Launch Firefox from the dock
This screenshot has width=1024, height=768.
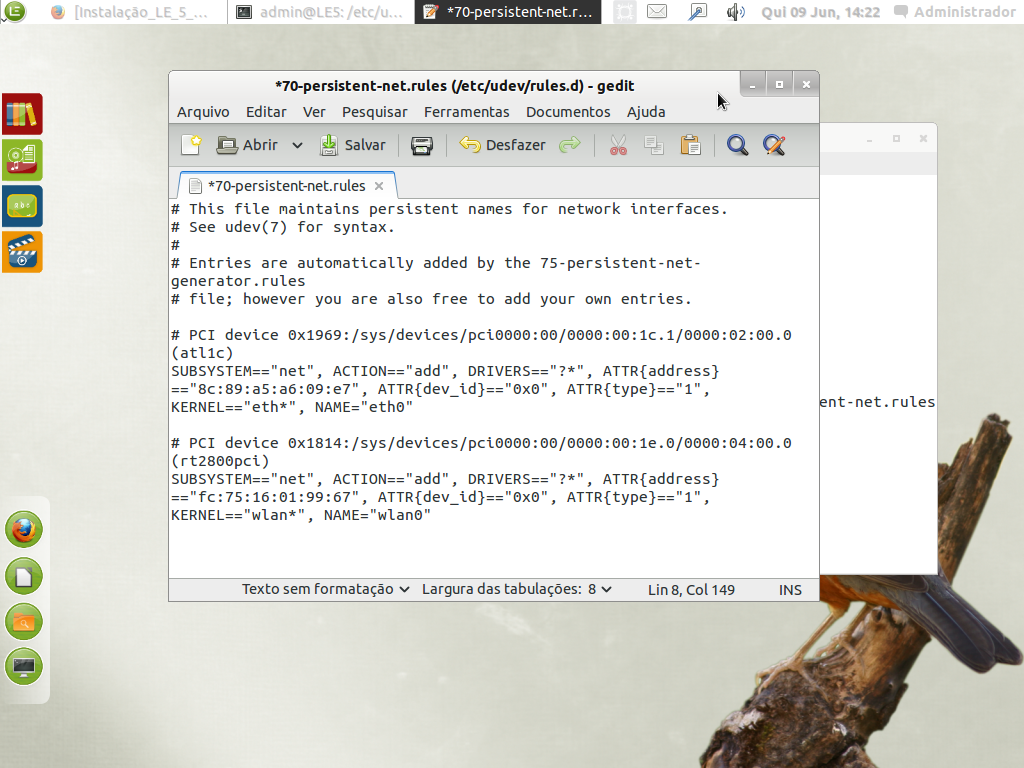[x=24, y=530]
